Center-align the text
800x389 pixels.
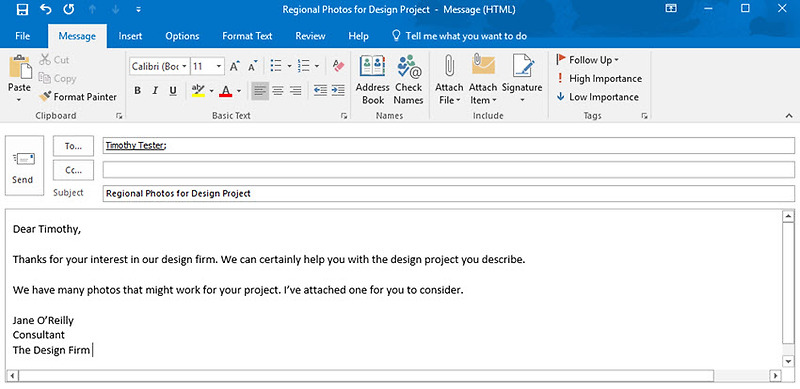pyautogui.click(x=278, y=91)
